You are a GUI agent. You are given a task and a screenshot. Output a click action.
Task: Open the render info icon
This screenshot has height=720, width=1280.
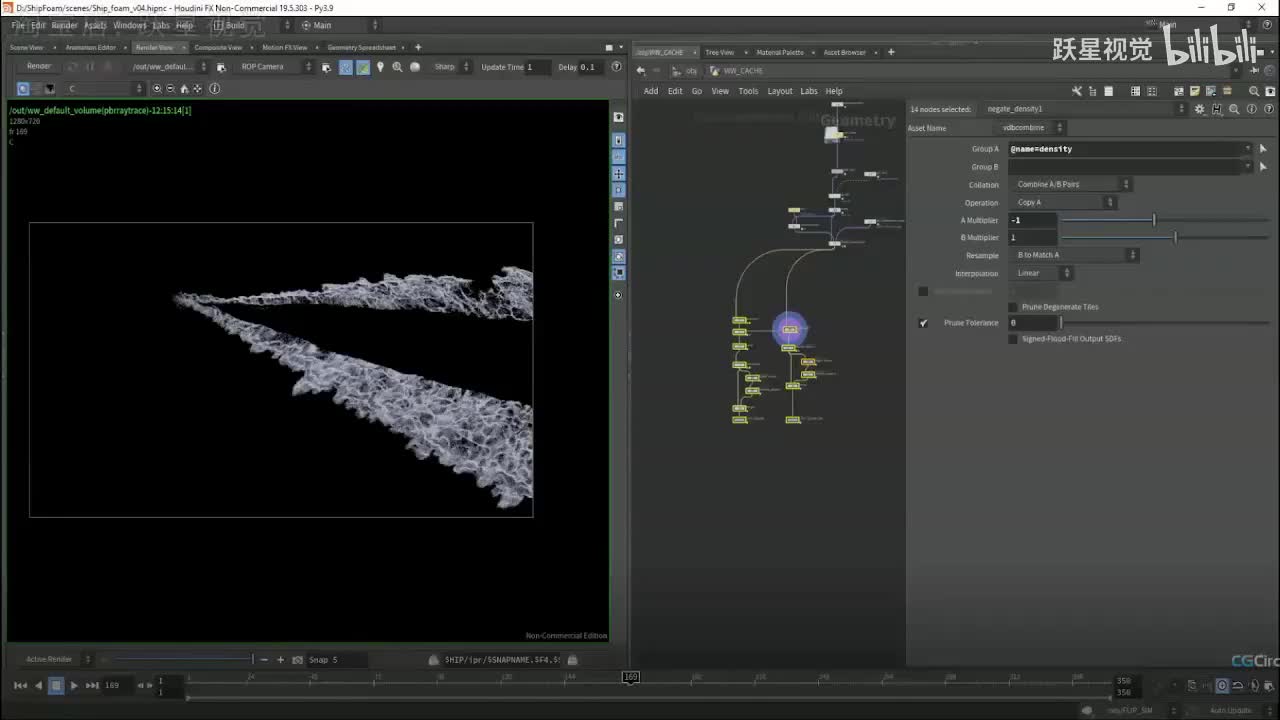214,89
